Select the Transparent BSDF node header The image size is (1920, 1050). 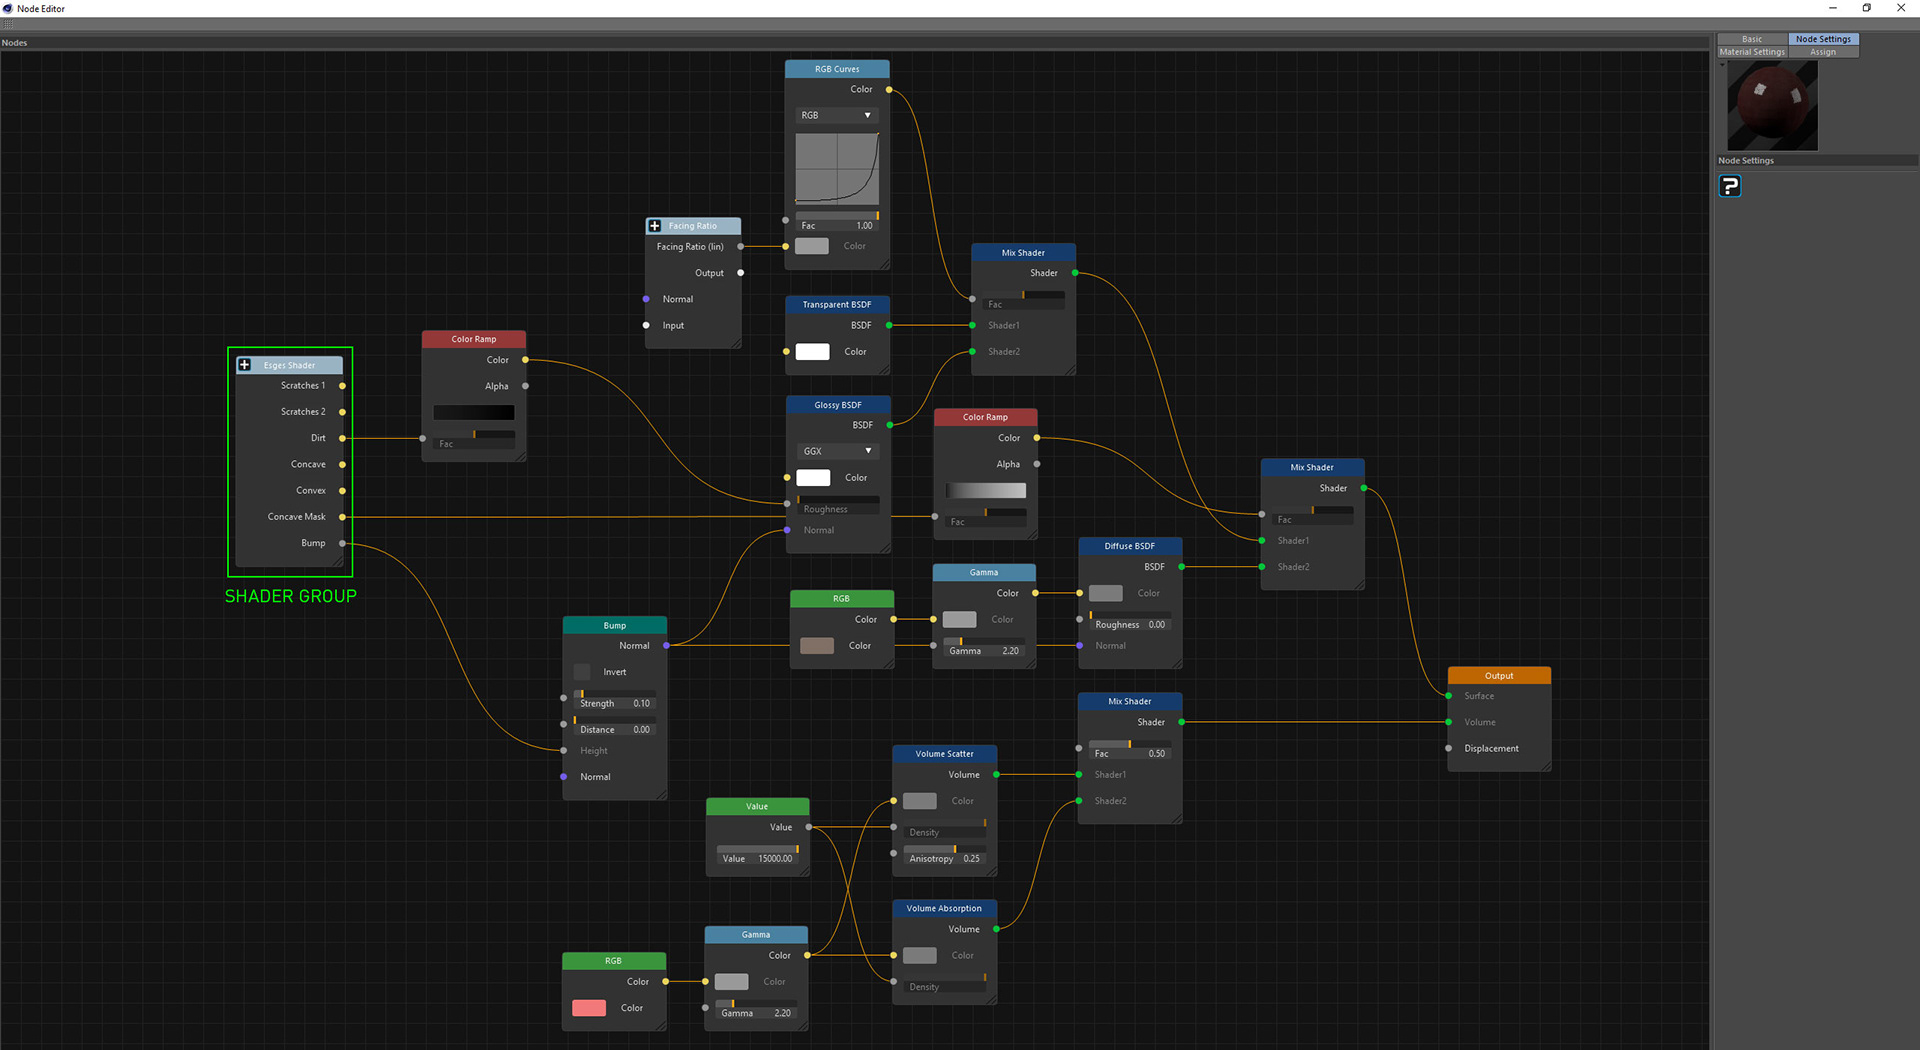[837, 304]
